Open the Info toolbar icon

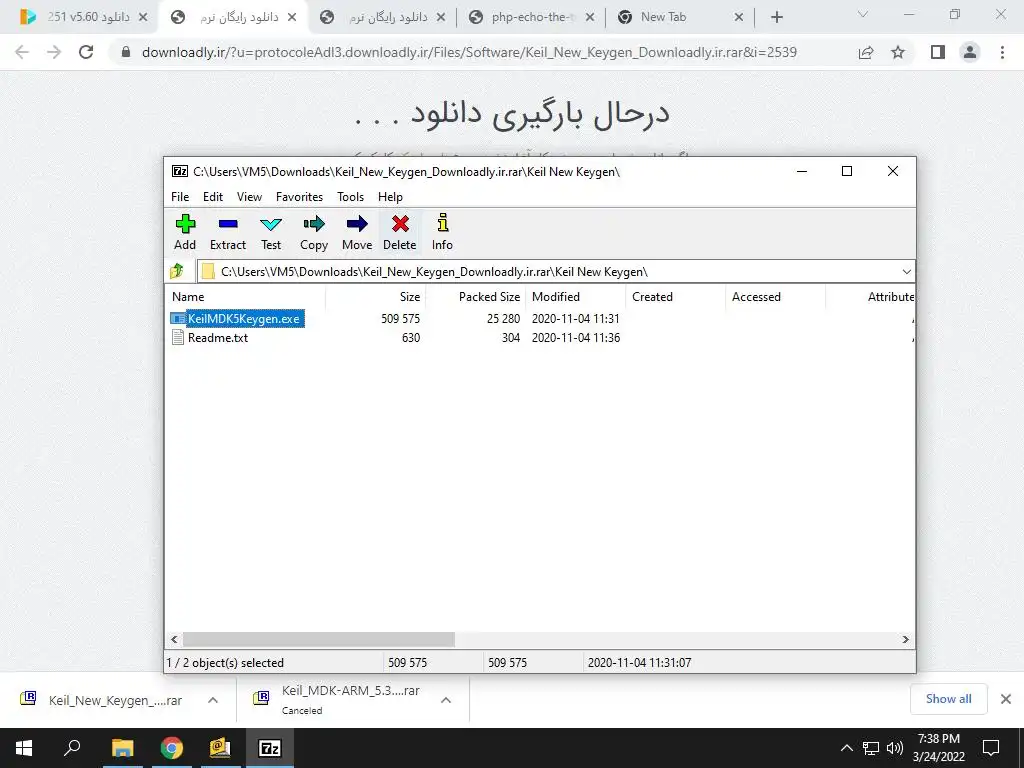coord(442,232)
